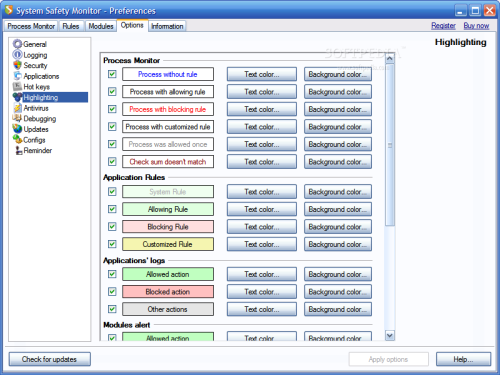Uncheck the Check sum doesn't match checkbox
This screenshot has width=500, height=375.
(112, 162)
